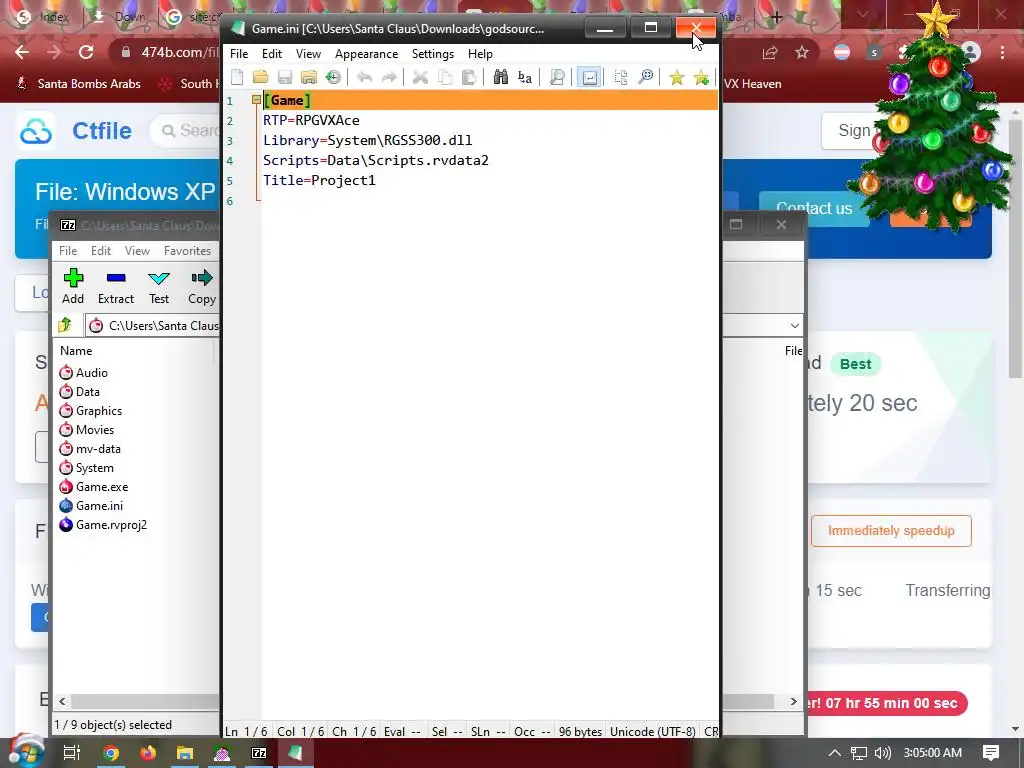Open the VX Heaven bookmark

pos(752,84)
